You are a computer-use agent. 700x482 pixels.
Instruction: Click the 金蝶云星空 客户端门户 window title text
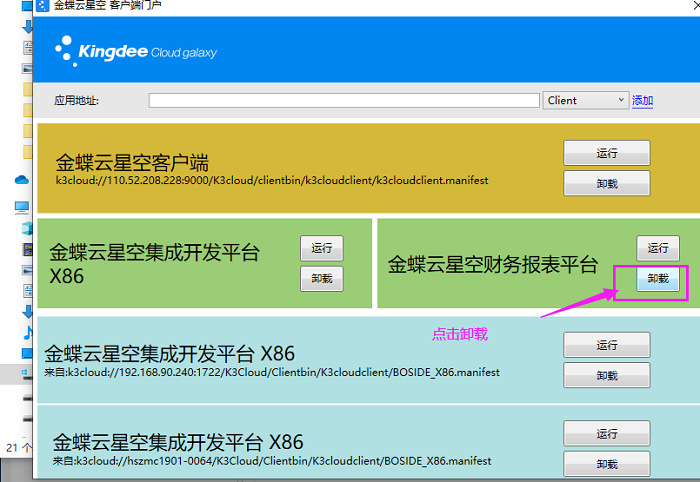108,5
